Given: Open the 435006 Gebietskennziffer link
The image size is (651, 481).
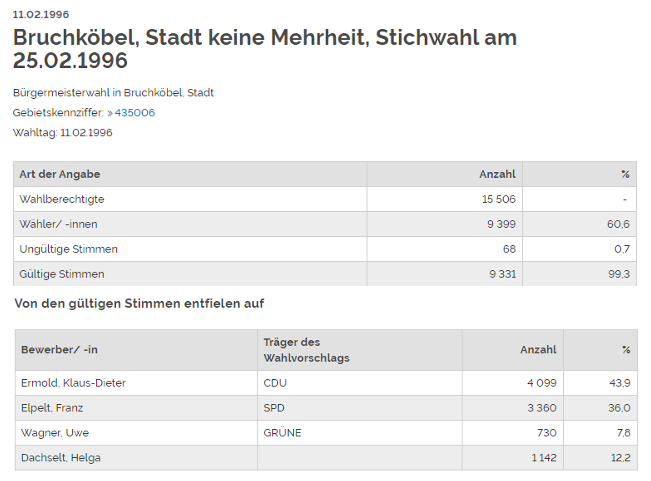Looking at the screenshot, I should [x=134, y=113].
